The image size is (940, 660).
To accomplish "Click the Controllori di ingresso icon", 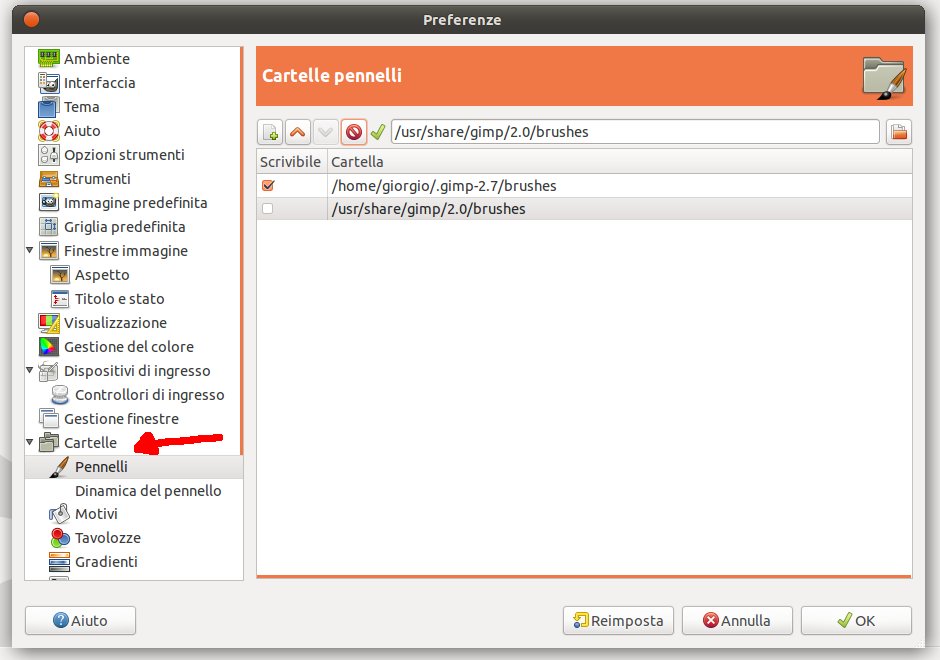I will (59, 394).
